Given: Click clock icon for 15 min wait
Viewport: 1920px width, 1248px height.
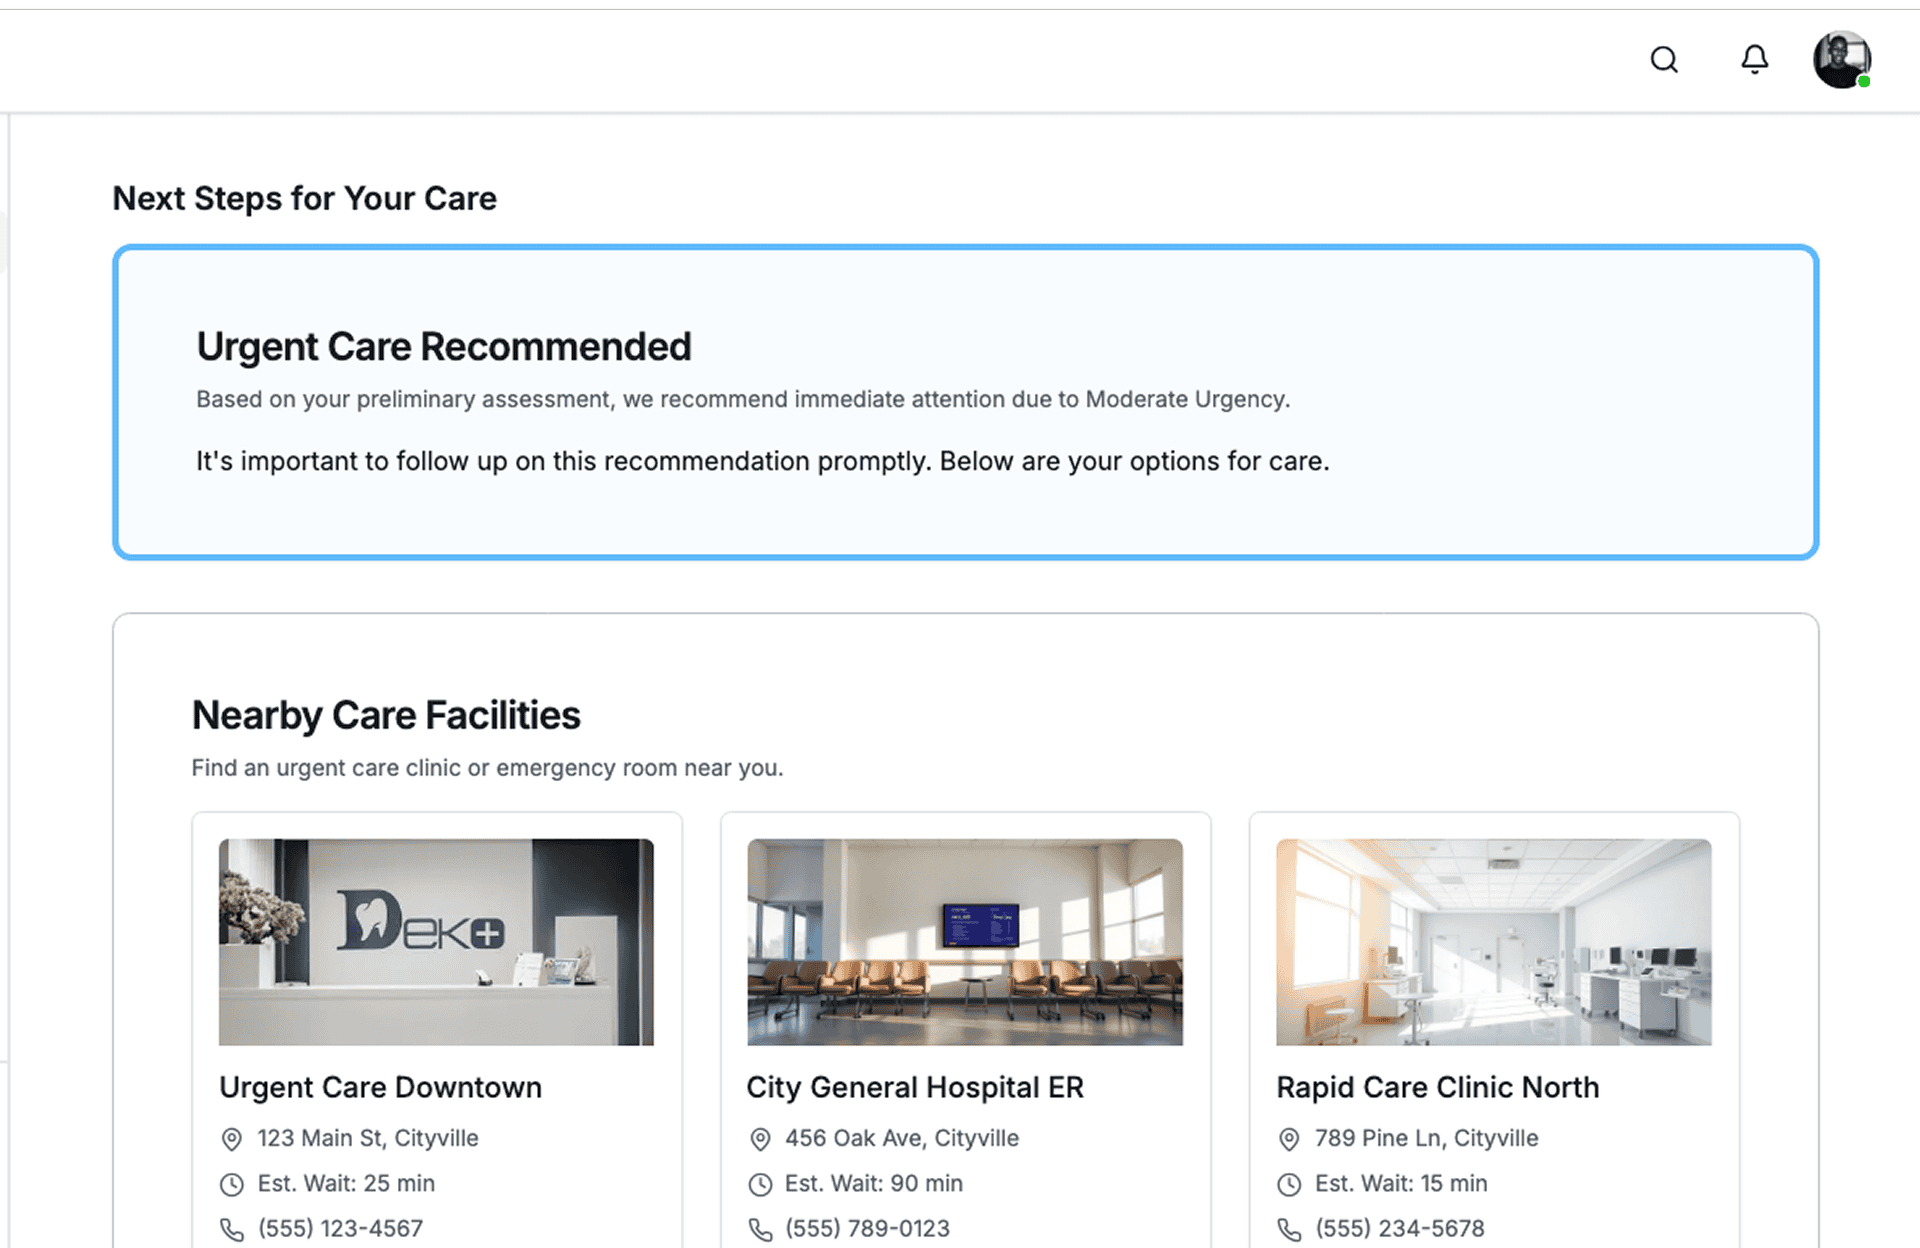Looking at the screenshot, I should coord(1289,1184).
